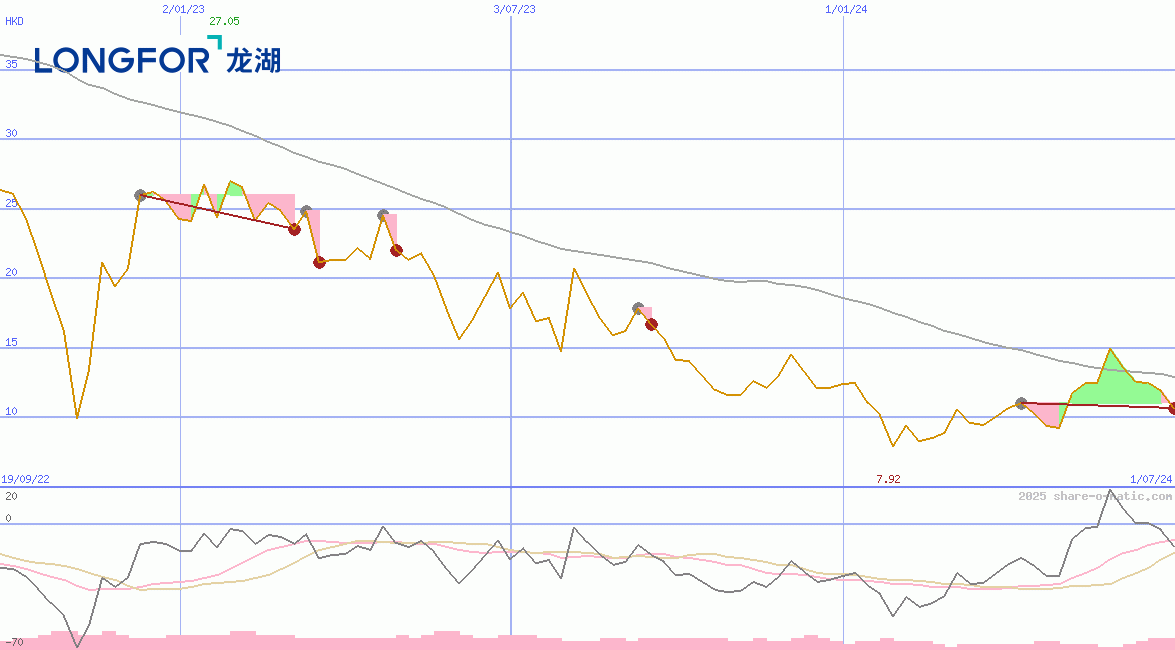
Task: Select the 3/07/23 date label
Action: click(x=514, y=9)
